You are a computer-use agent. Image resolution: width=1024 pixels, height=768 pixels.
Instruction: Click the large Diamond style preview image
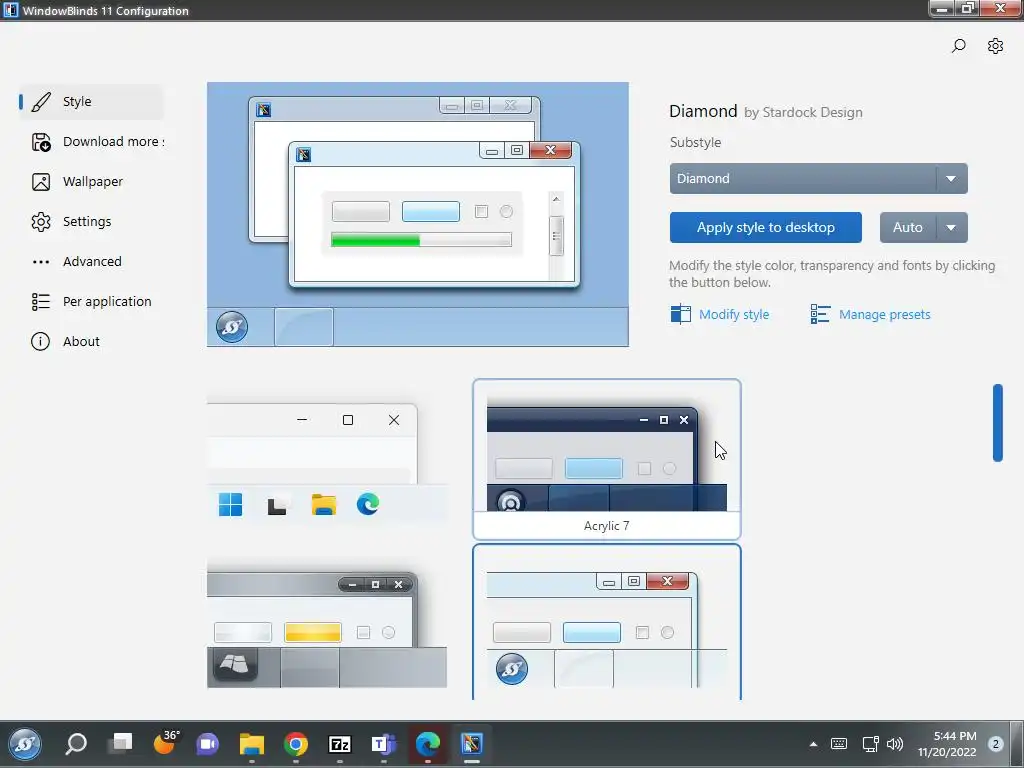point(418,214)
